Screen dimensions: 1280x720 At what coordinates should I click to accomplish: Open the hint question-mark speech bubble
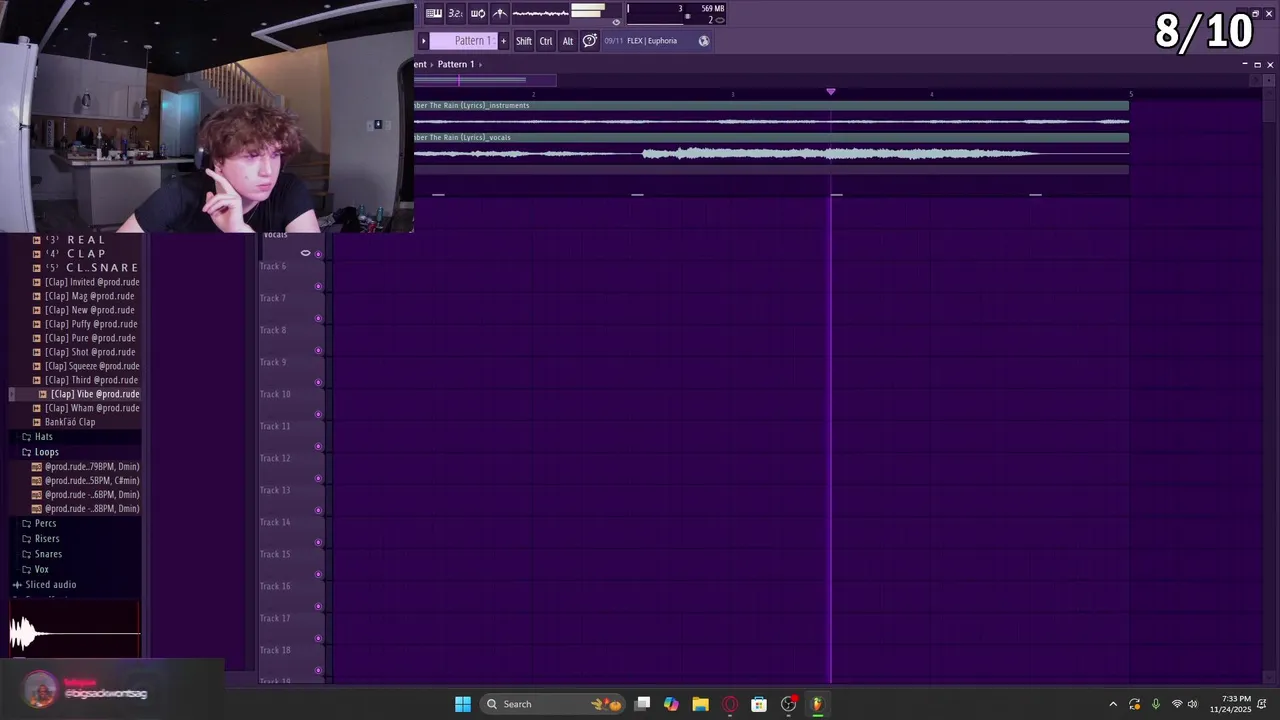(x=590, y=41)
